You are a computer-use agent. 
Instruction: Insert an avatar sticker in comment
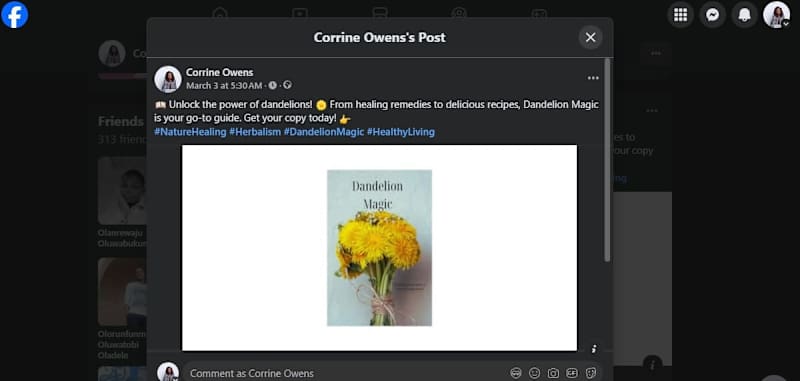click(x=516, y=373)
